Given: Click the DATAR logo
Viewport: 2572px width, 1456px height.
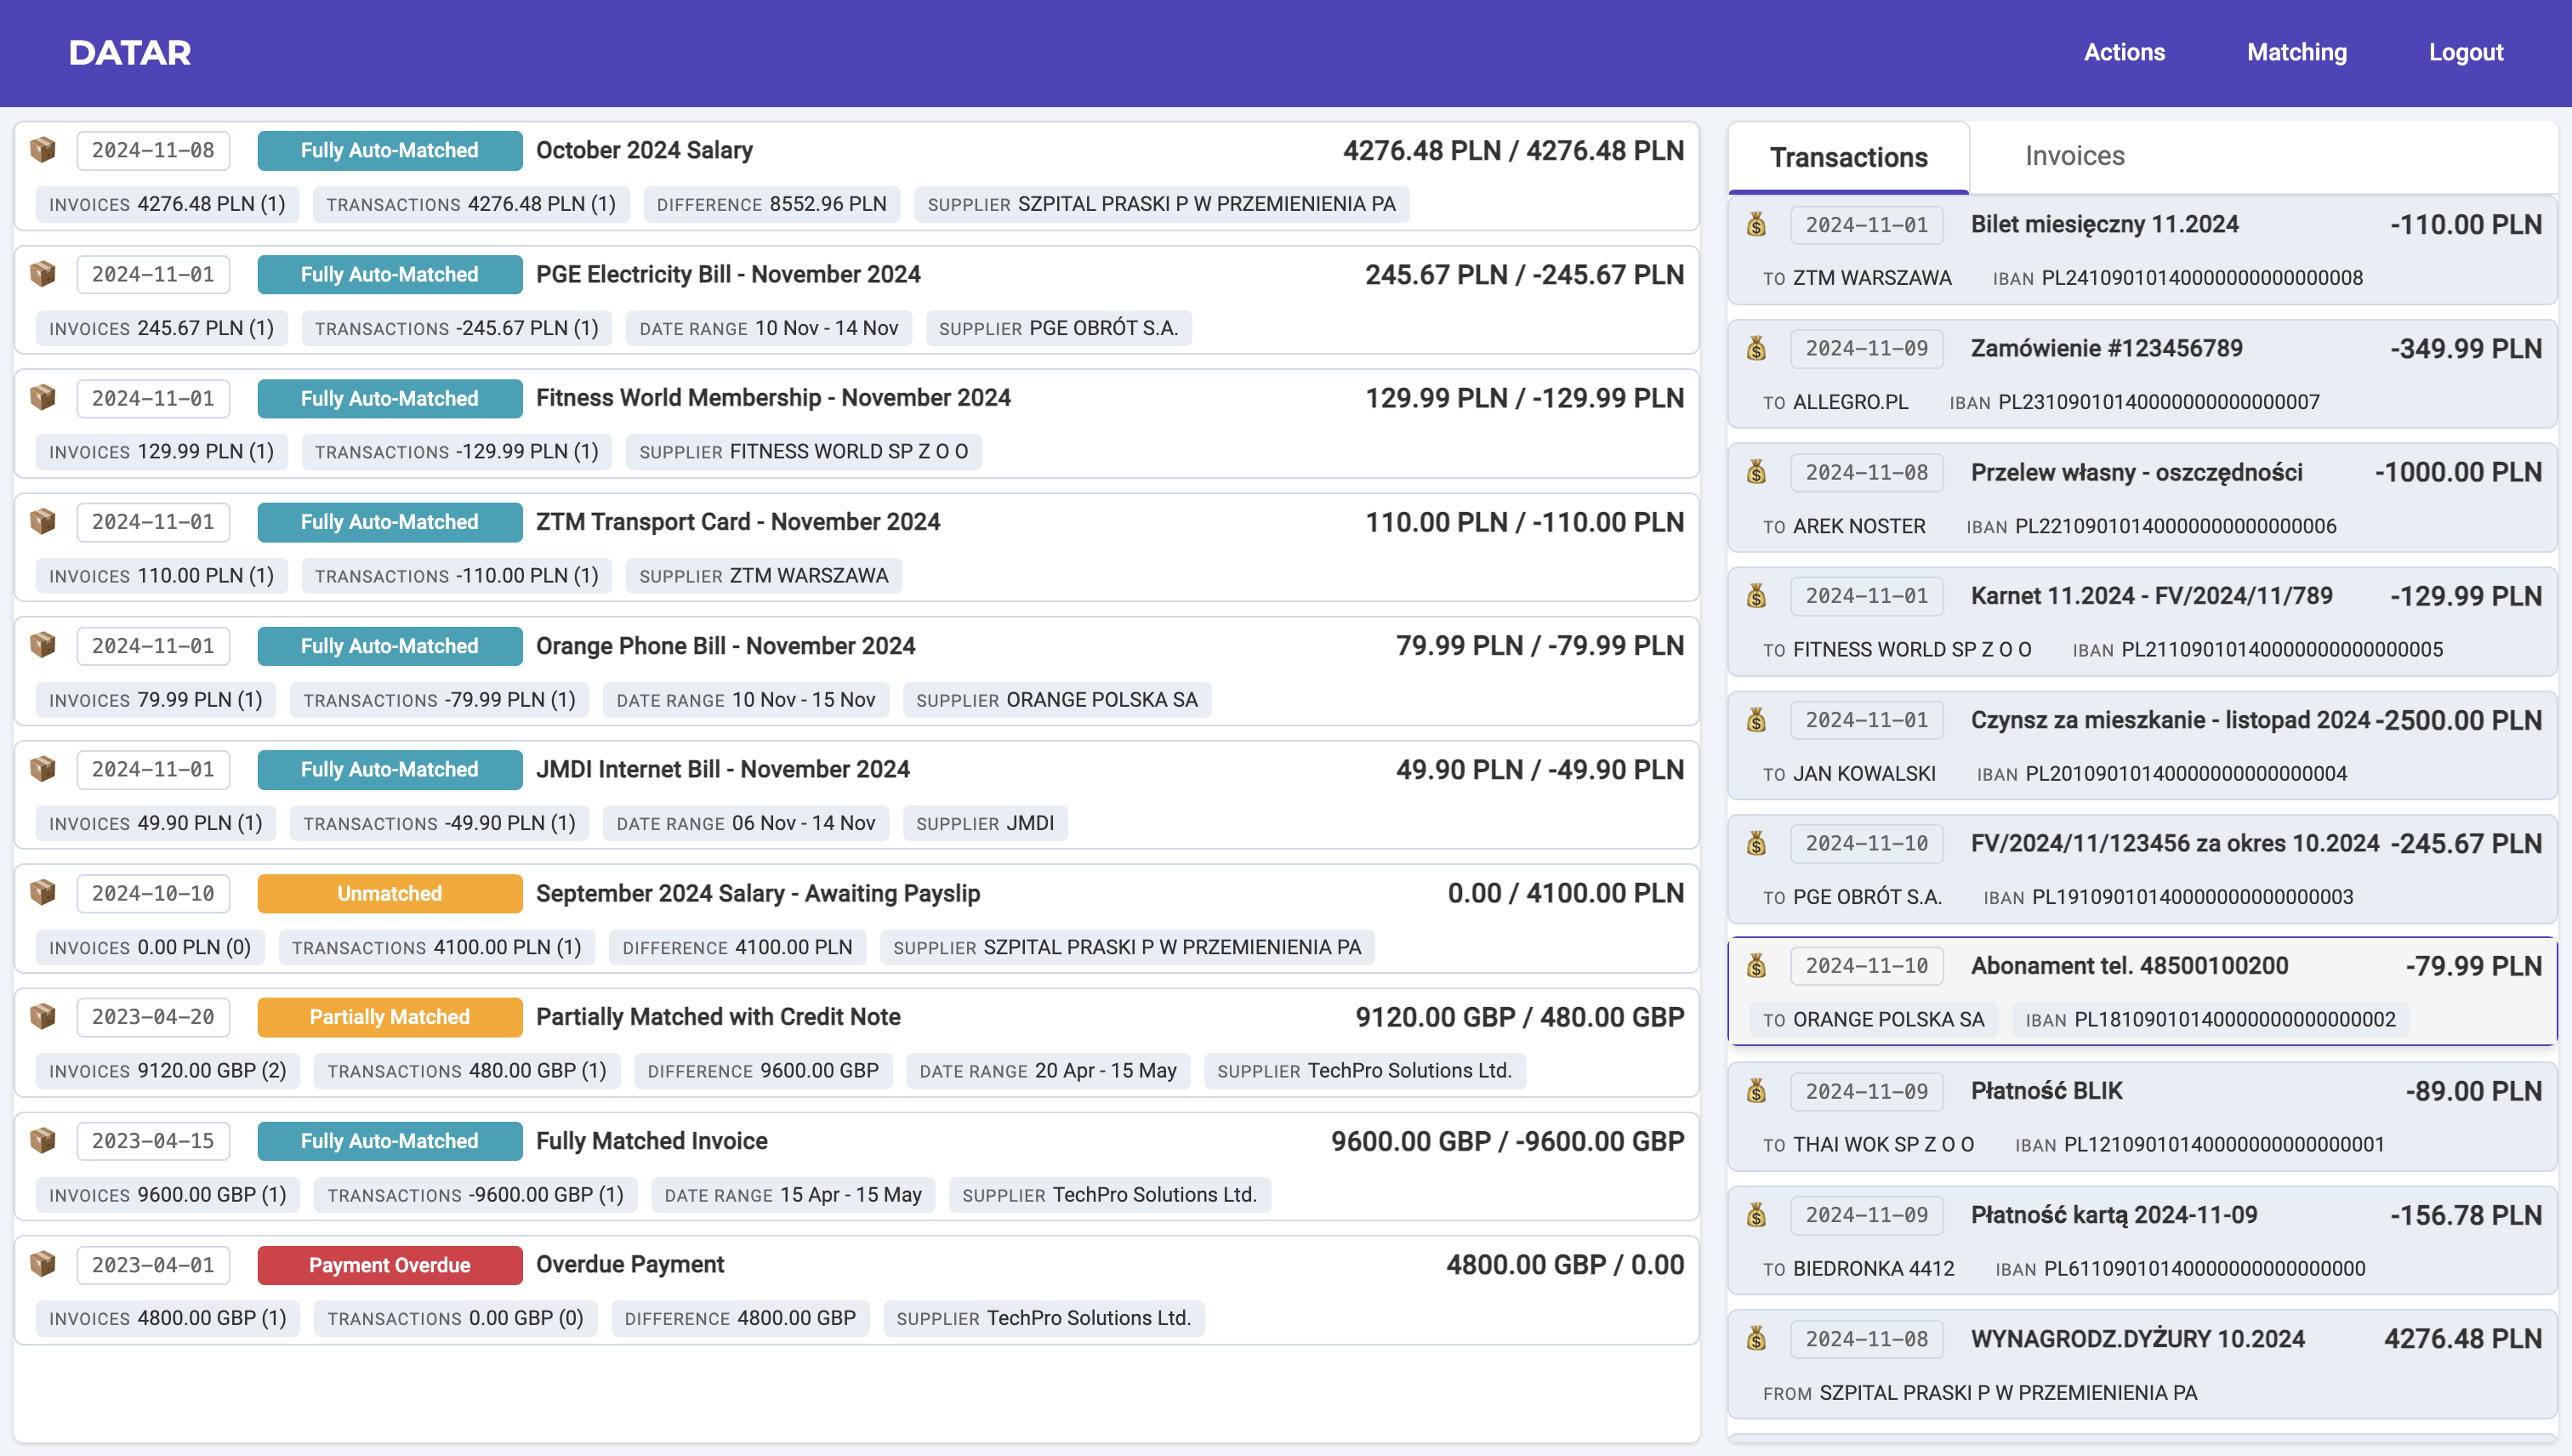Looking at the screenshot, I should [x=130, y=53].
